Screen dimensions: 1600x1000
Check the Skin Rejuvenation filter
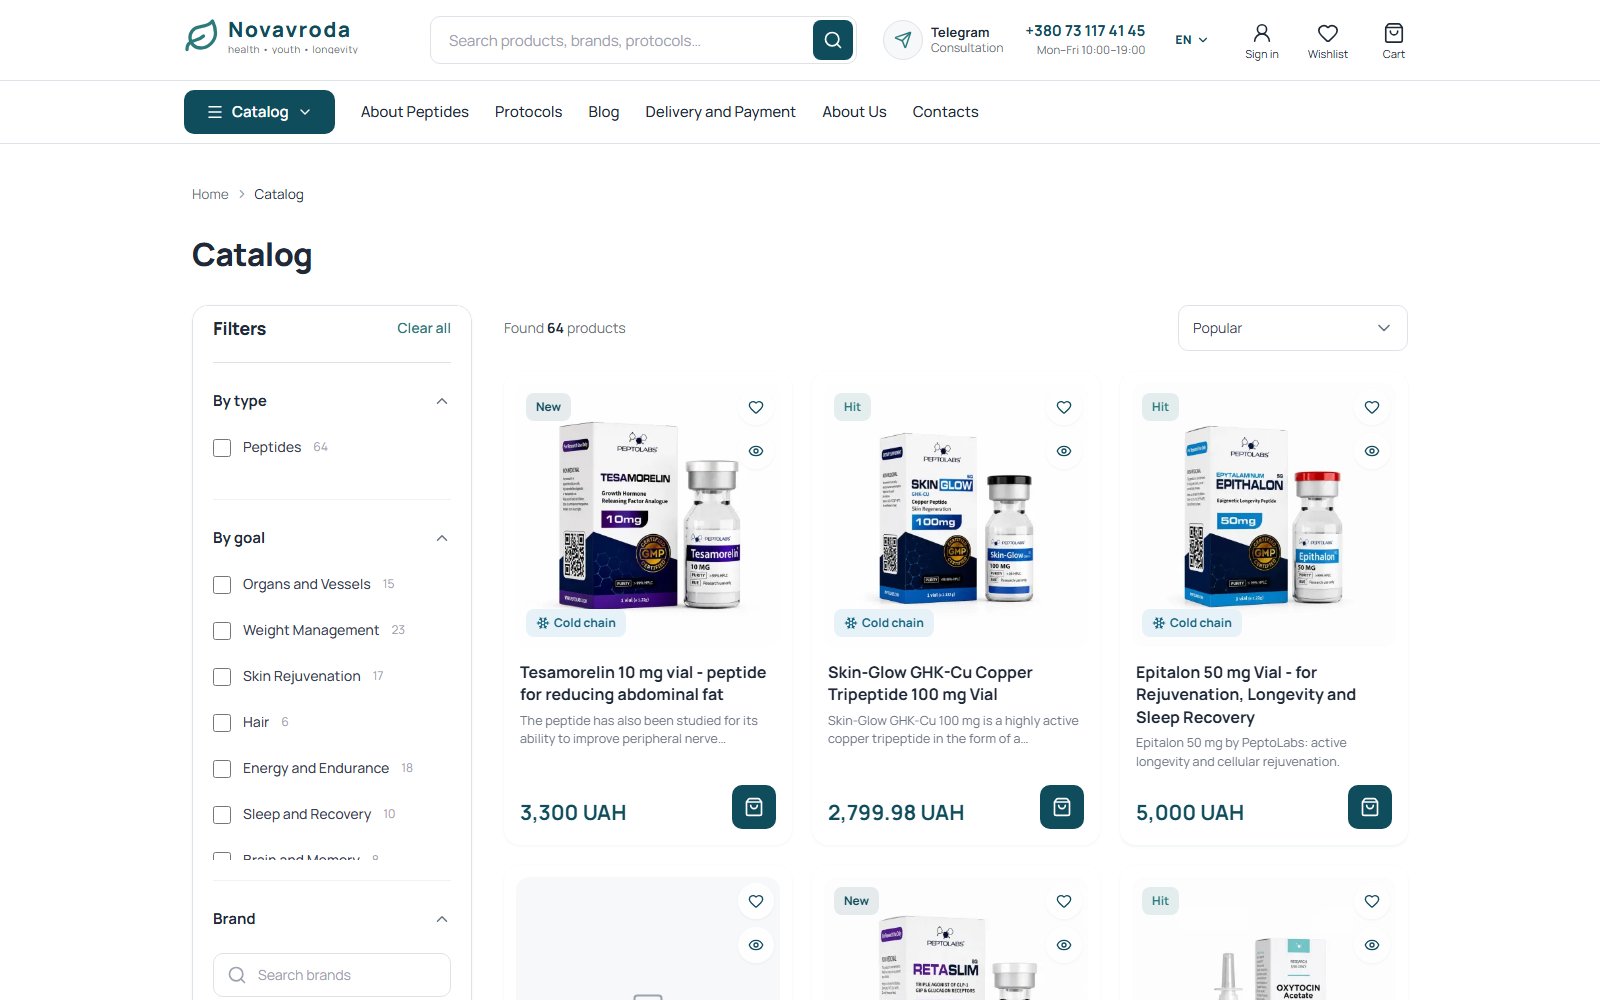point(222,677)
